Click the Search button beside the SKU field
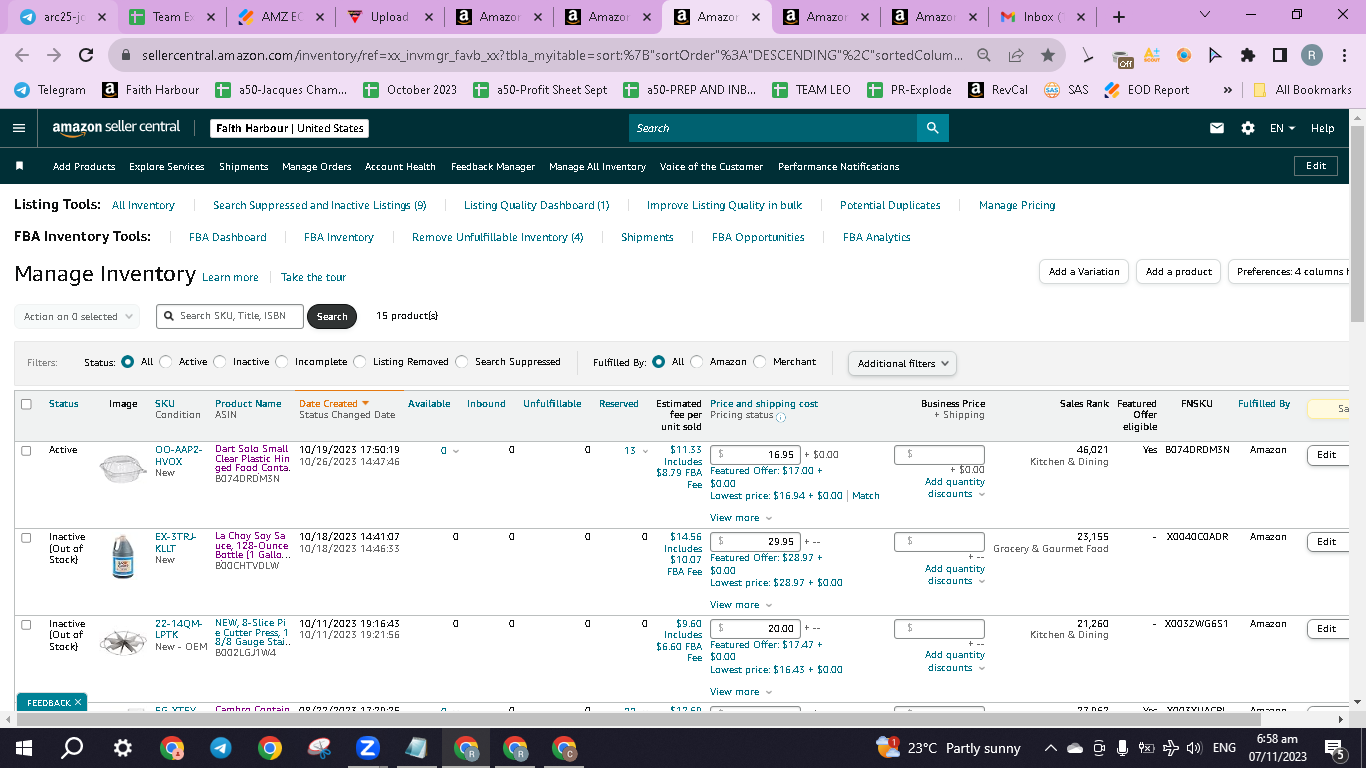 pyautogui.click(x=332, y=317)
